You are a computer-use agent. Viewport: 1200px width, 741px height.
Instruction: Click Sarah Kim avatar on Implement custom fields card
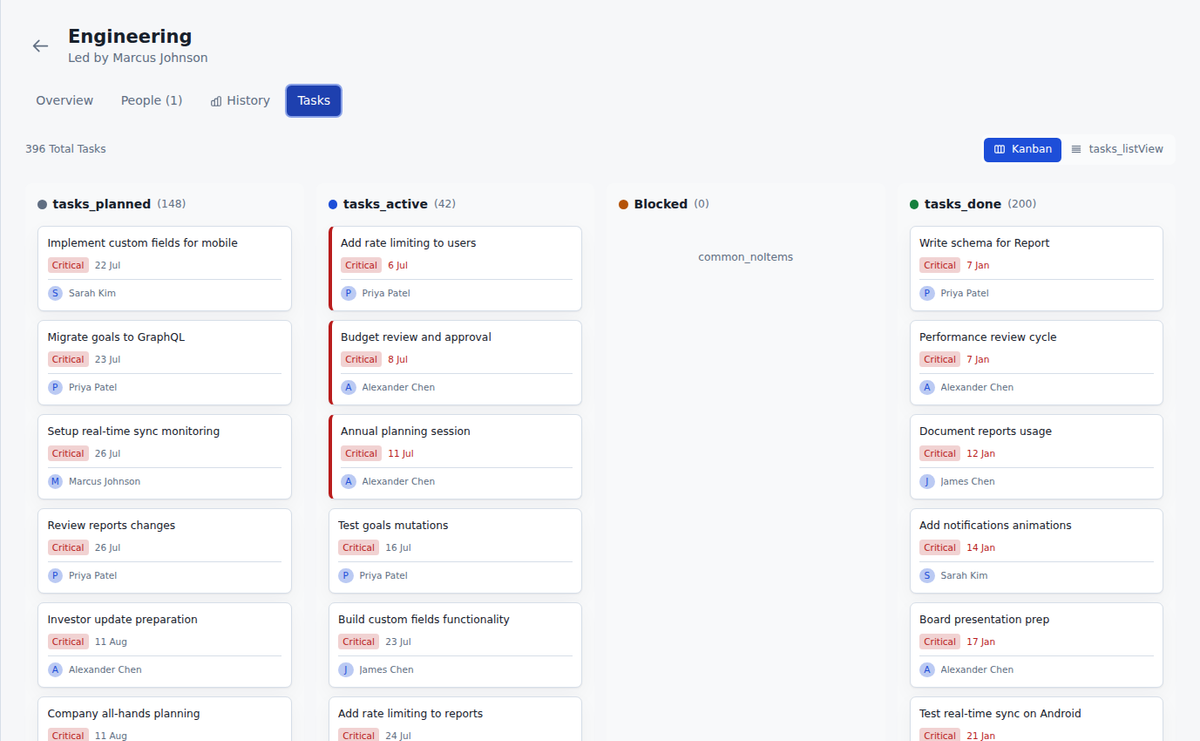coord(56,293)
